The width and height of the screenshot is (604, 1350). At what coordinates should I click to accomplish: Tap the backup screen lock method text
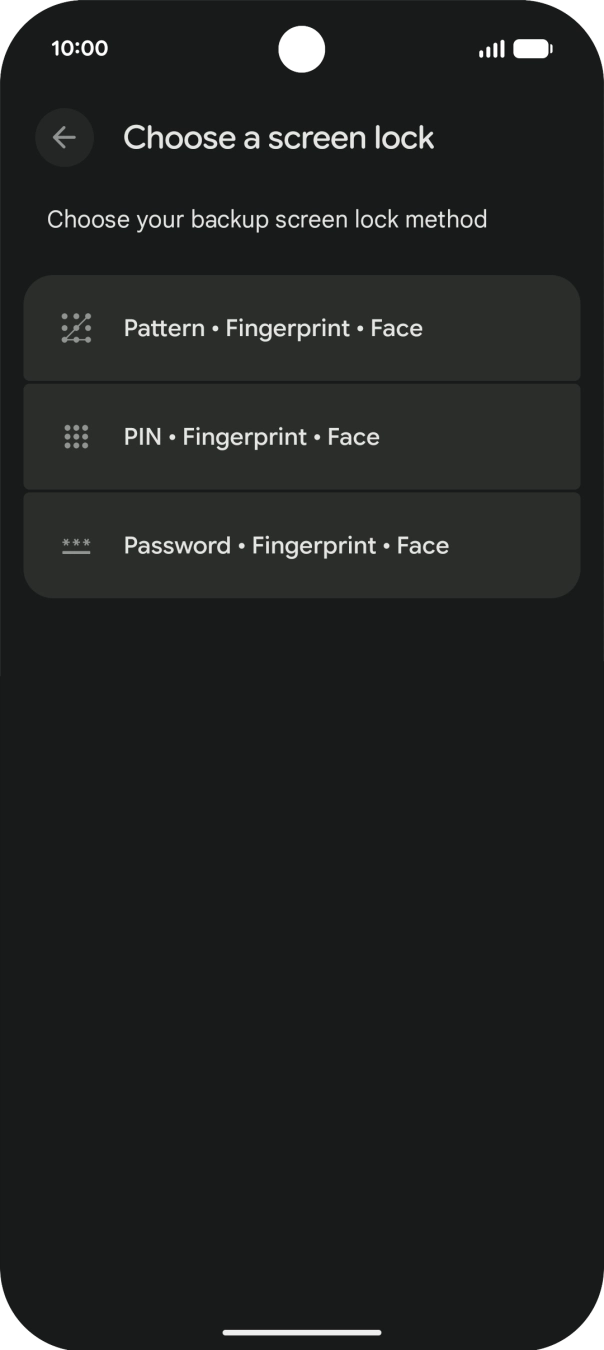(267, 219)
